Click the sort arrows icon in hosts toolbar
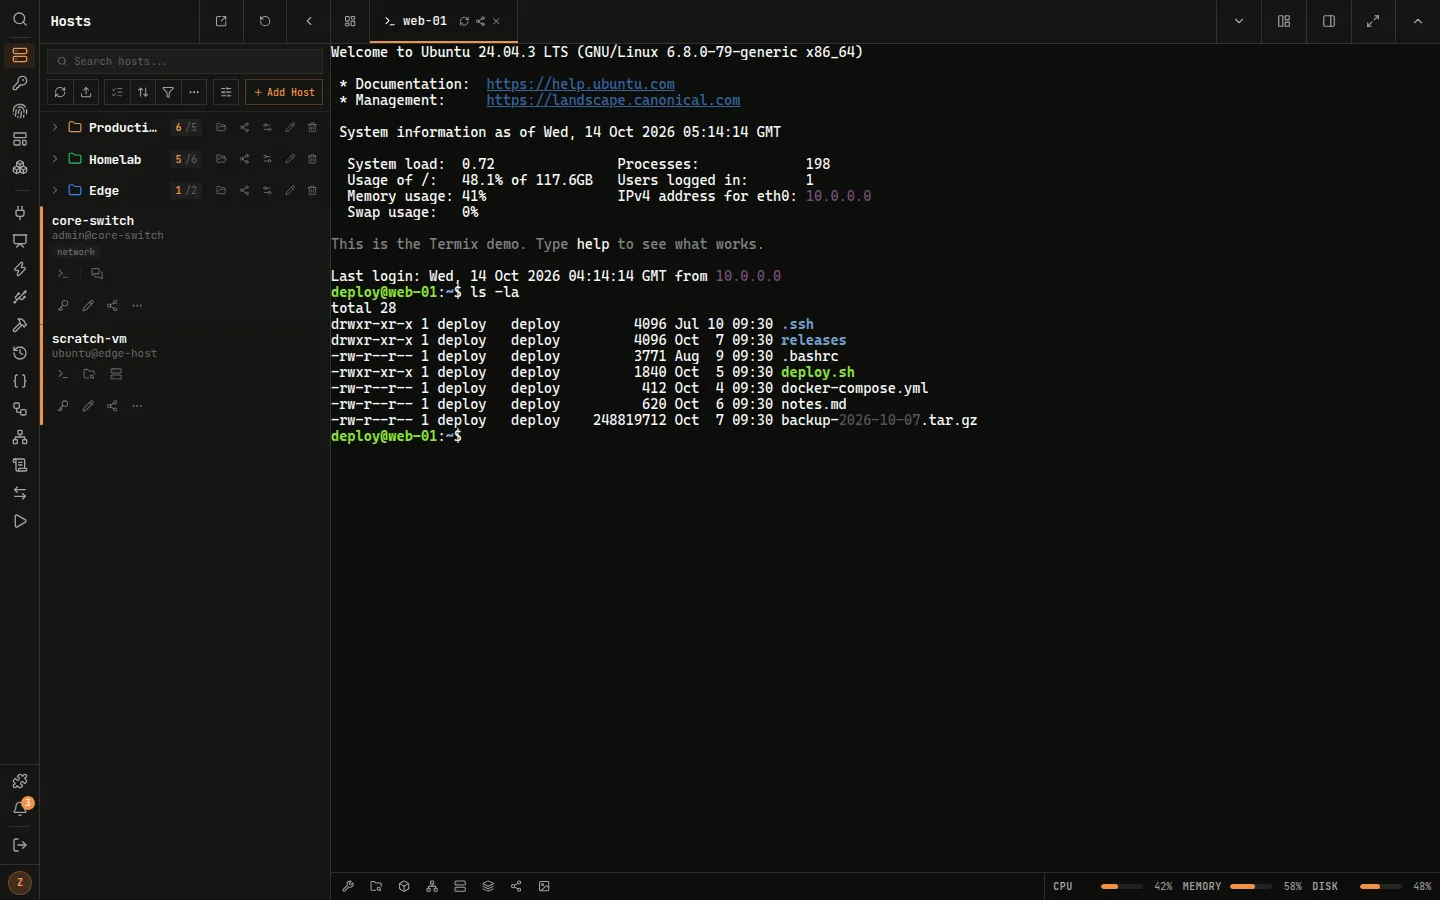 (x=143, y=92)
